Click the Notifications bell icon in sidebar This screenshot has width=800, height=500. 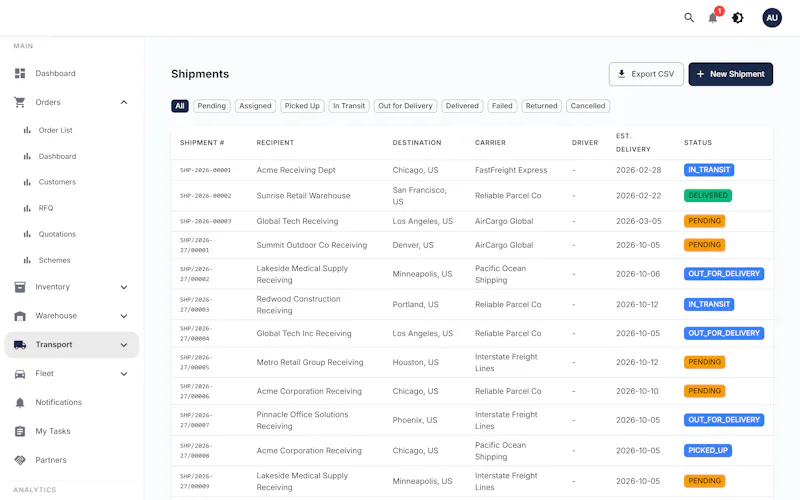point(20,403)
